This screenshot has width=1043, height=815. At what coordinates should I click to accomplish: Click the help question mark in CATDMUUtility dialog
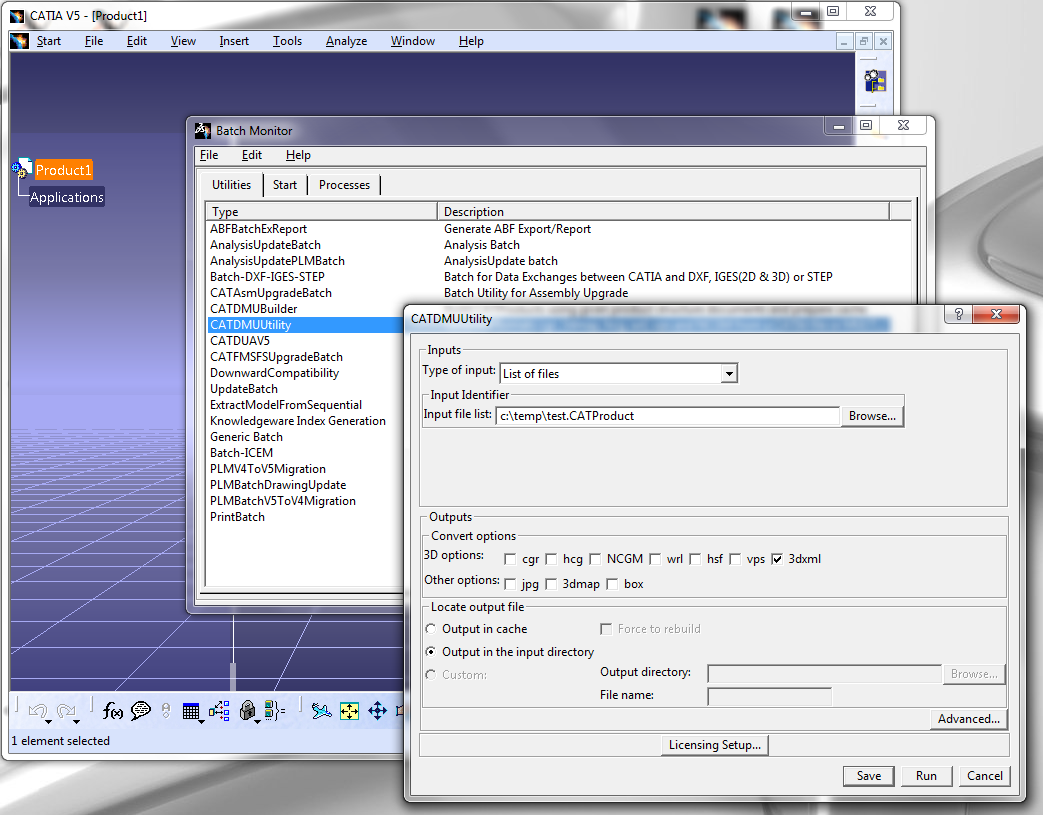pos(959,314)
